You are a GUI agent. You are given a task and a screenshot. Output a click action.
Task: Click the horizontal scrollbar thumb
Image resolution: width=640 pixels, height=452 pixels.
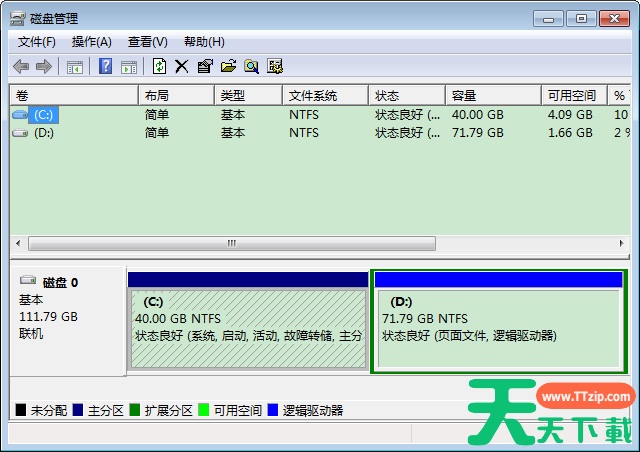coord(232,243)
